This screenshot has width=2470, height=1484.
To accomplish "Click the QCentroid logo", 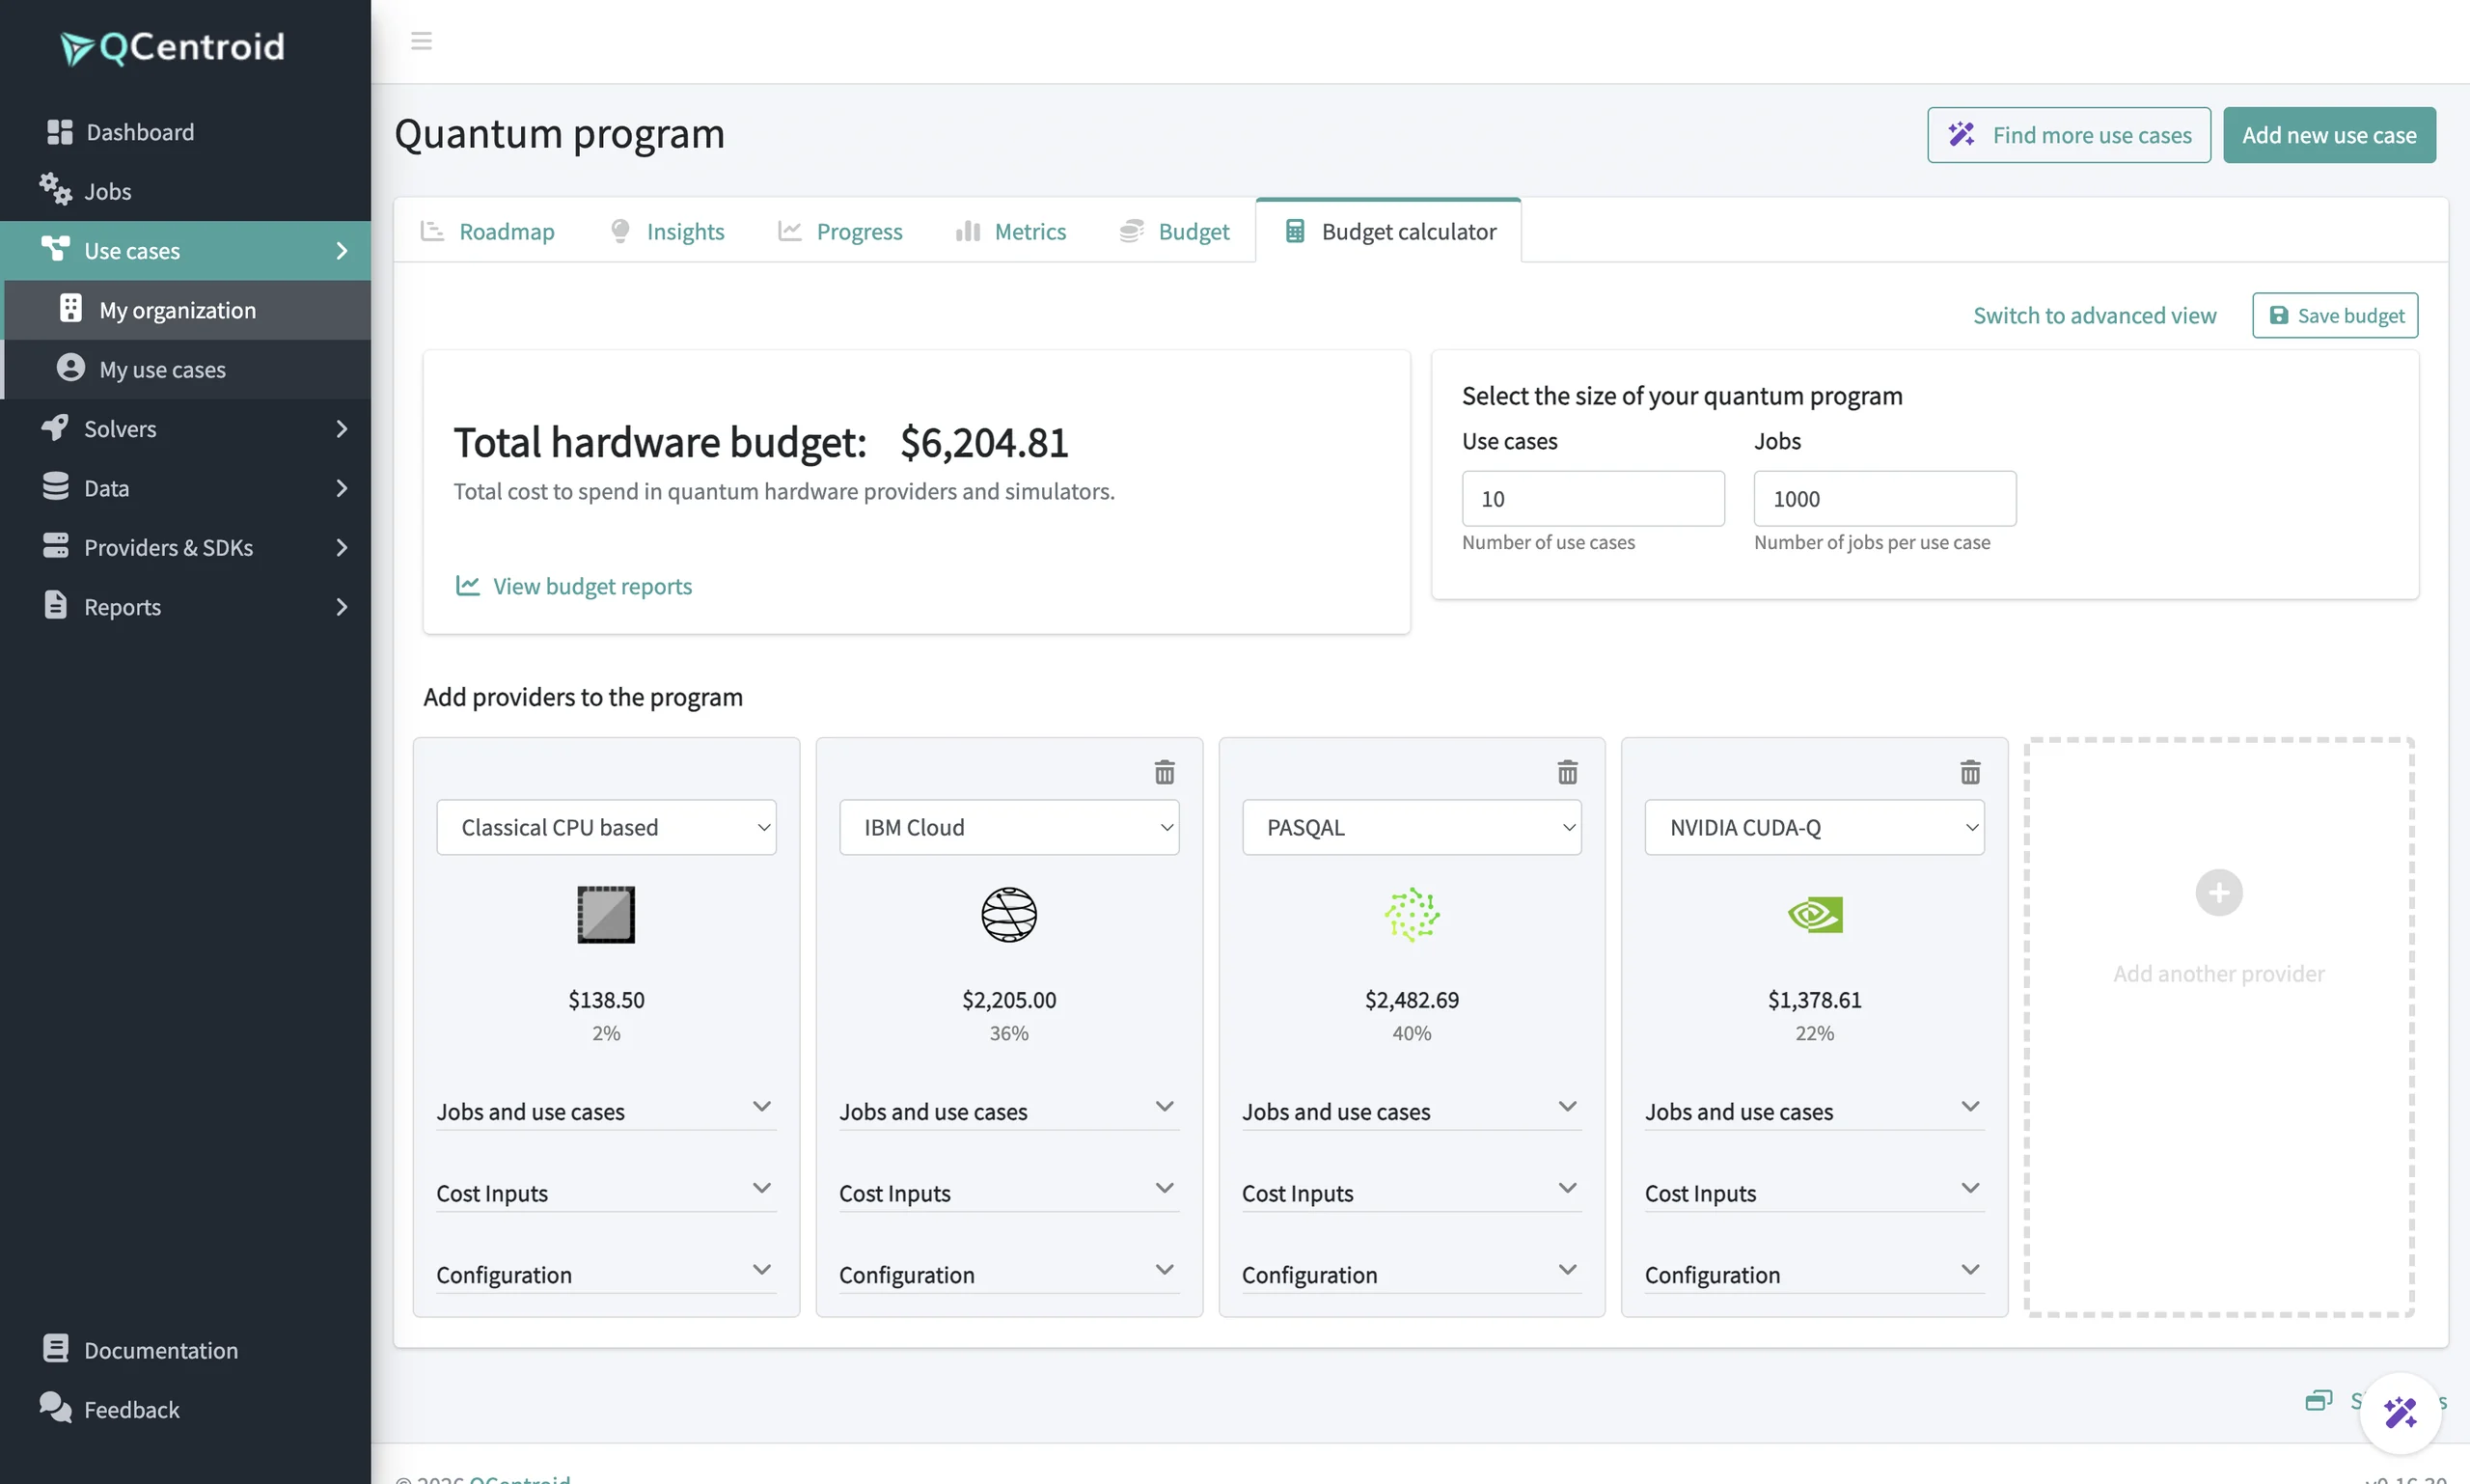I will click(172, 47).
